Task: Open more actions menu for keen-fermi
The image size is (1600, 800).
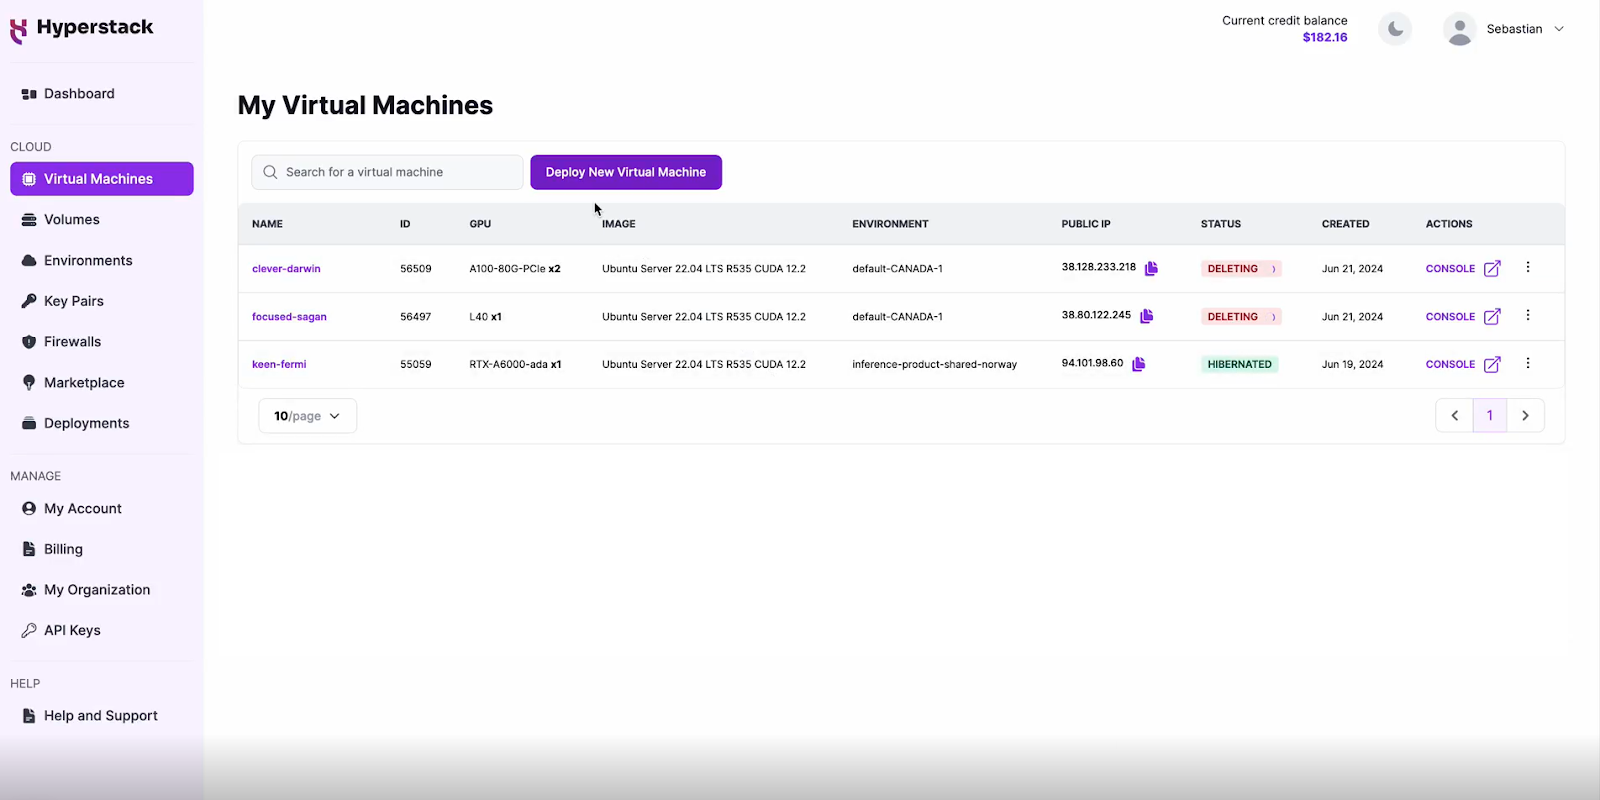Action: coord(1527,363)
